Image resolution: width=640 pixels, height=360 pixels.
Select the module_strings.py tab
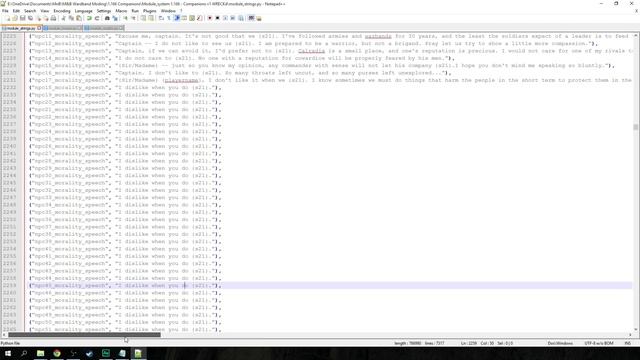point(21,28)
